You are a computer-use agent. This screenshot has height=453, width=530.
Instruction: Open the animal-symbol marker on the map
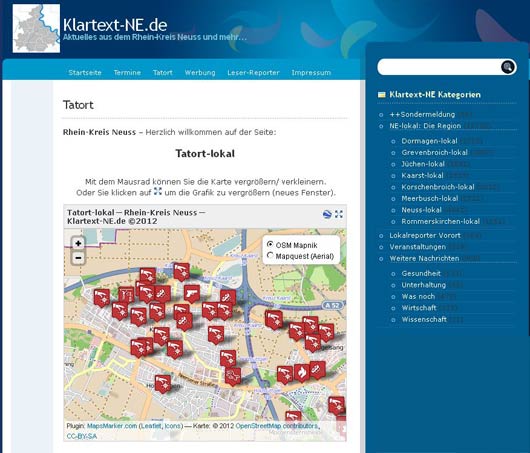click(233, 375)
